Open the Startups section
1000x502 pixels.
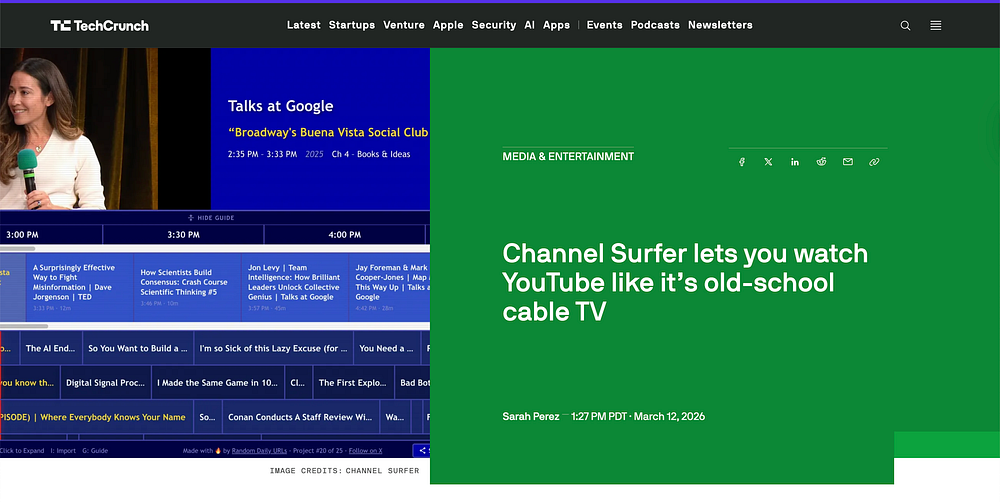point(351,25)
